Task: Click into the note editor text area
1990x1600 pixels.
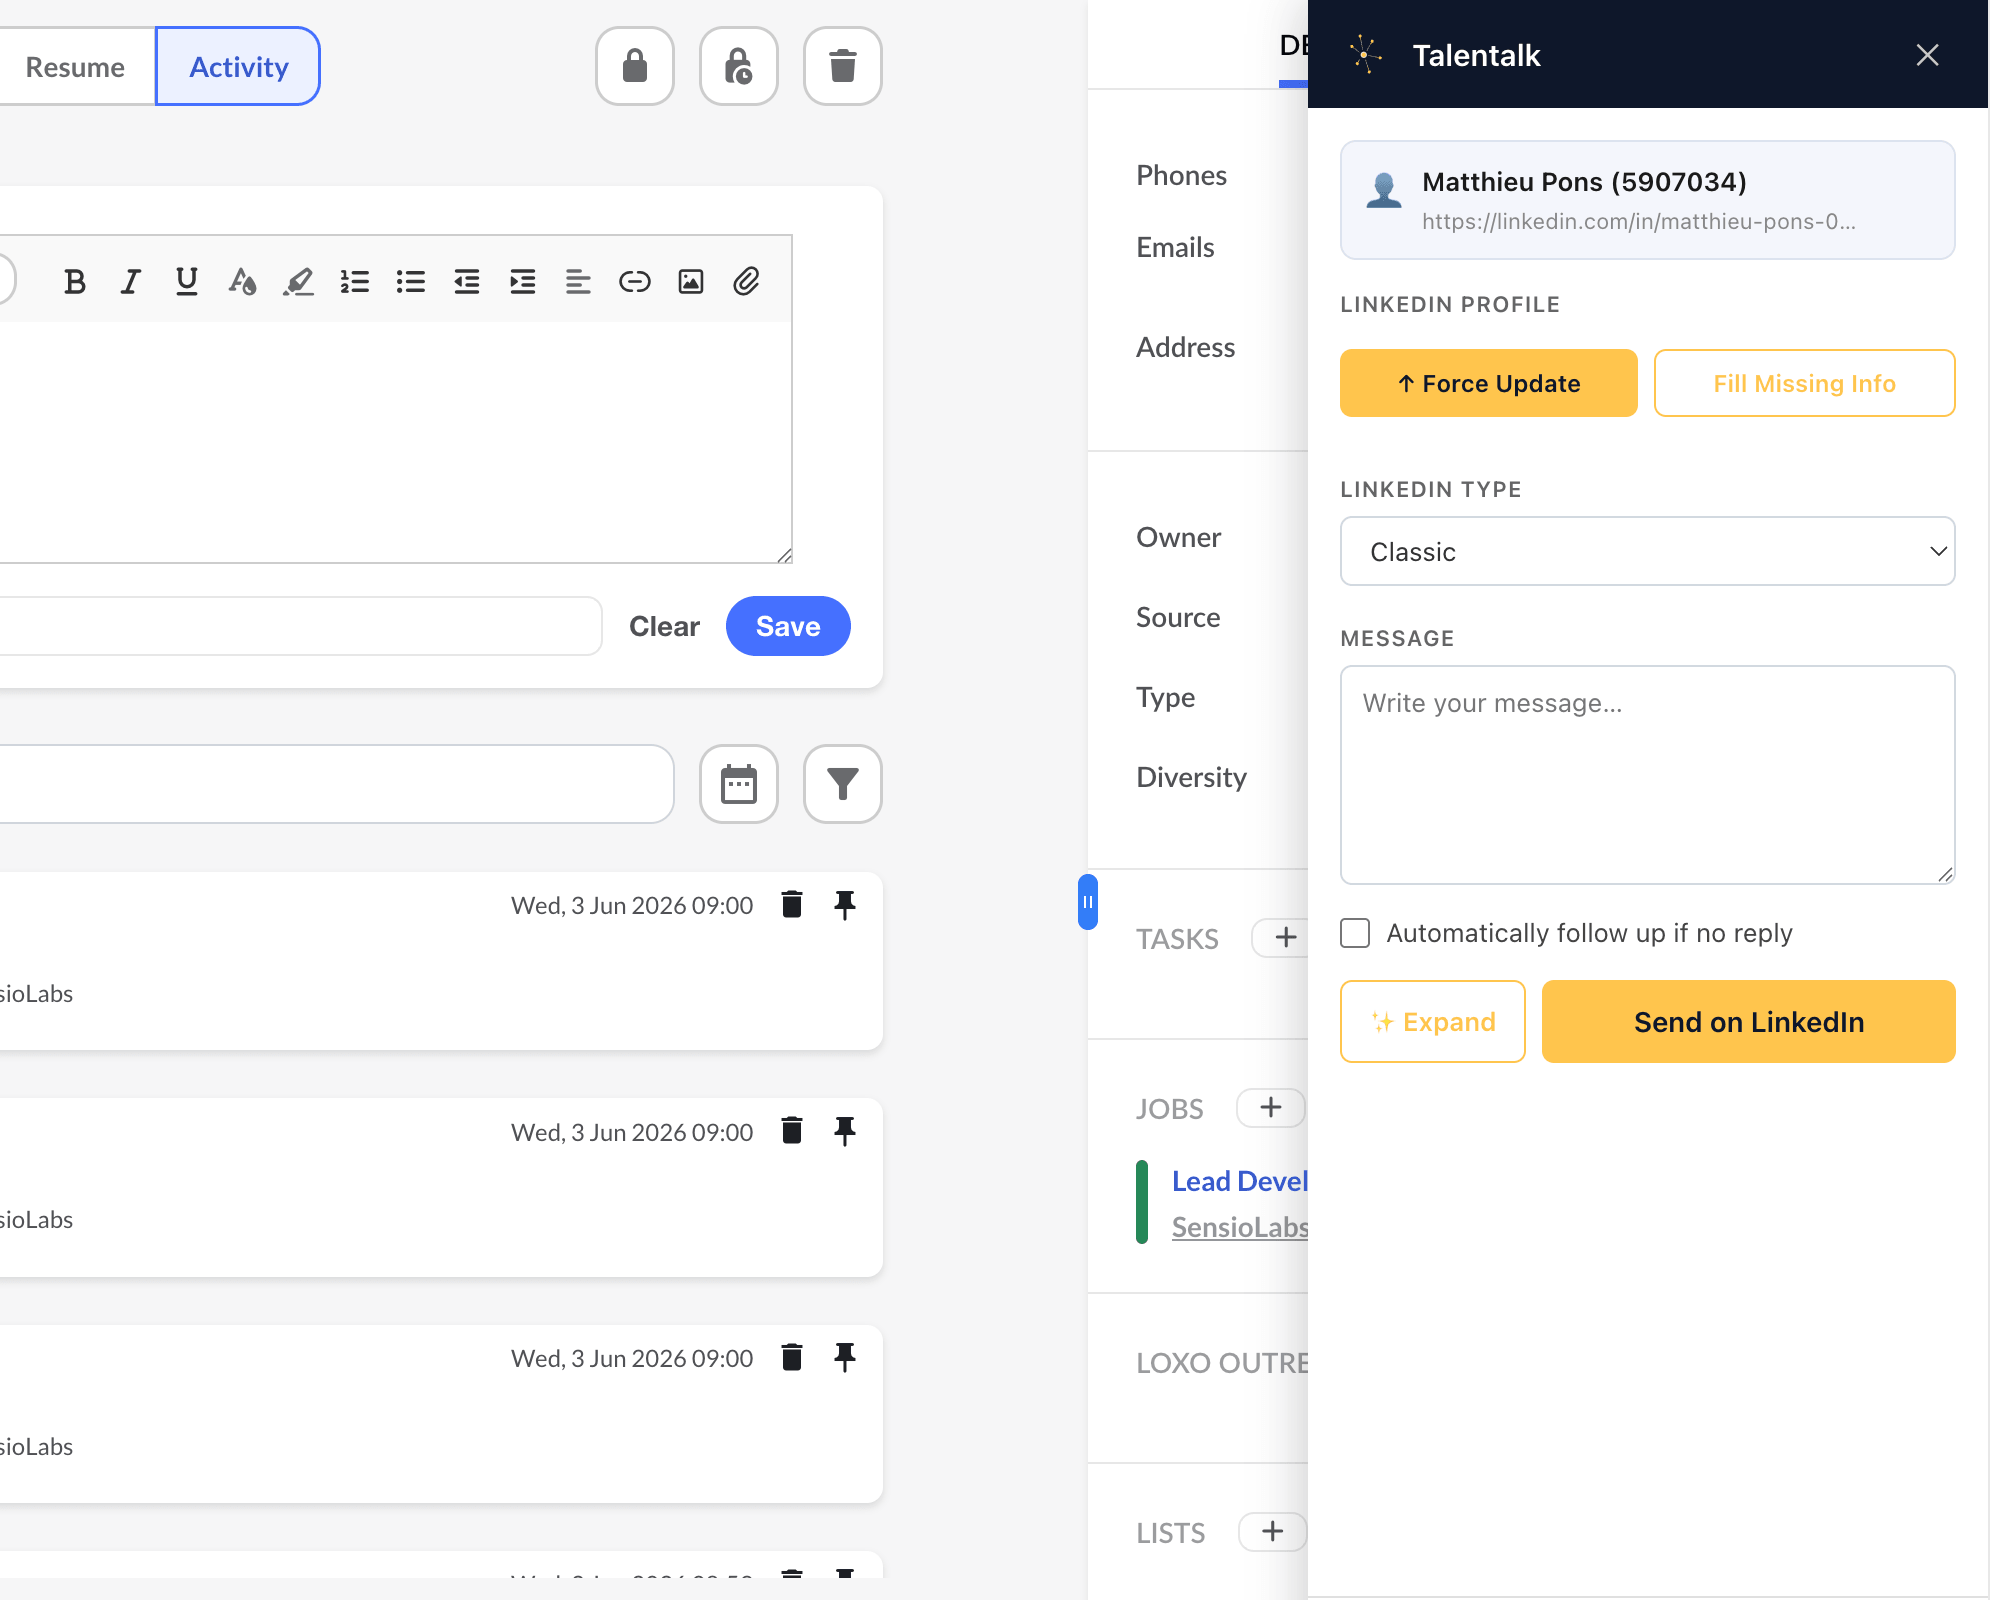Action: [x=395, y=442]
